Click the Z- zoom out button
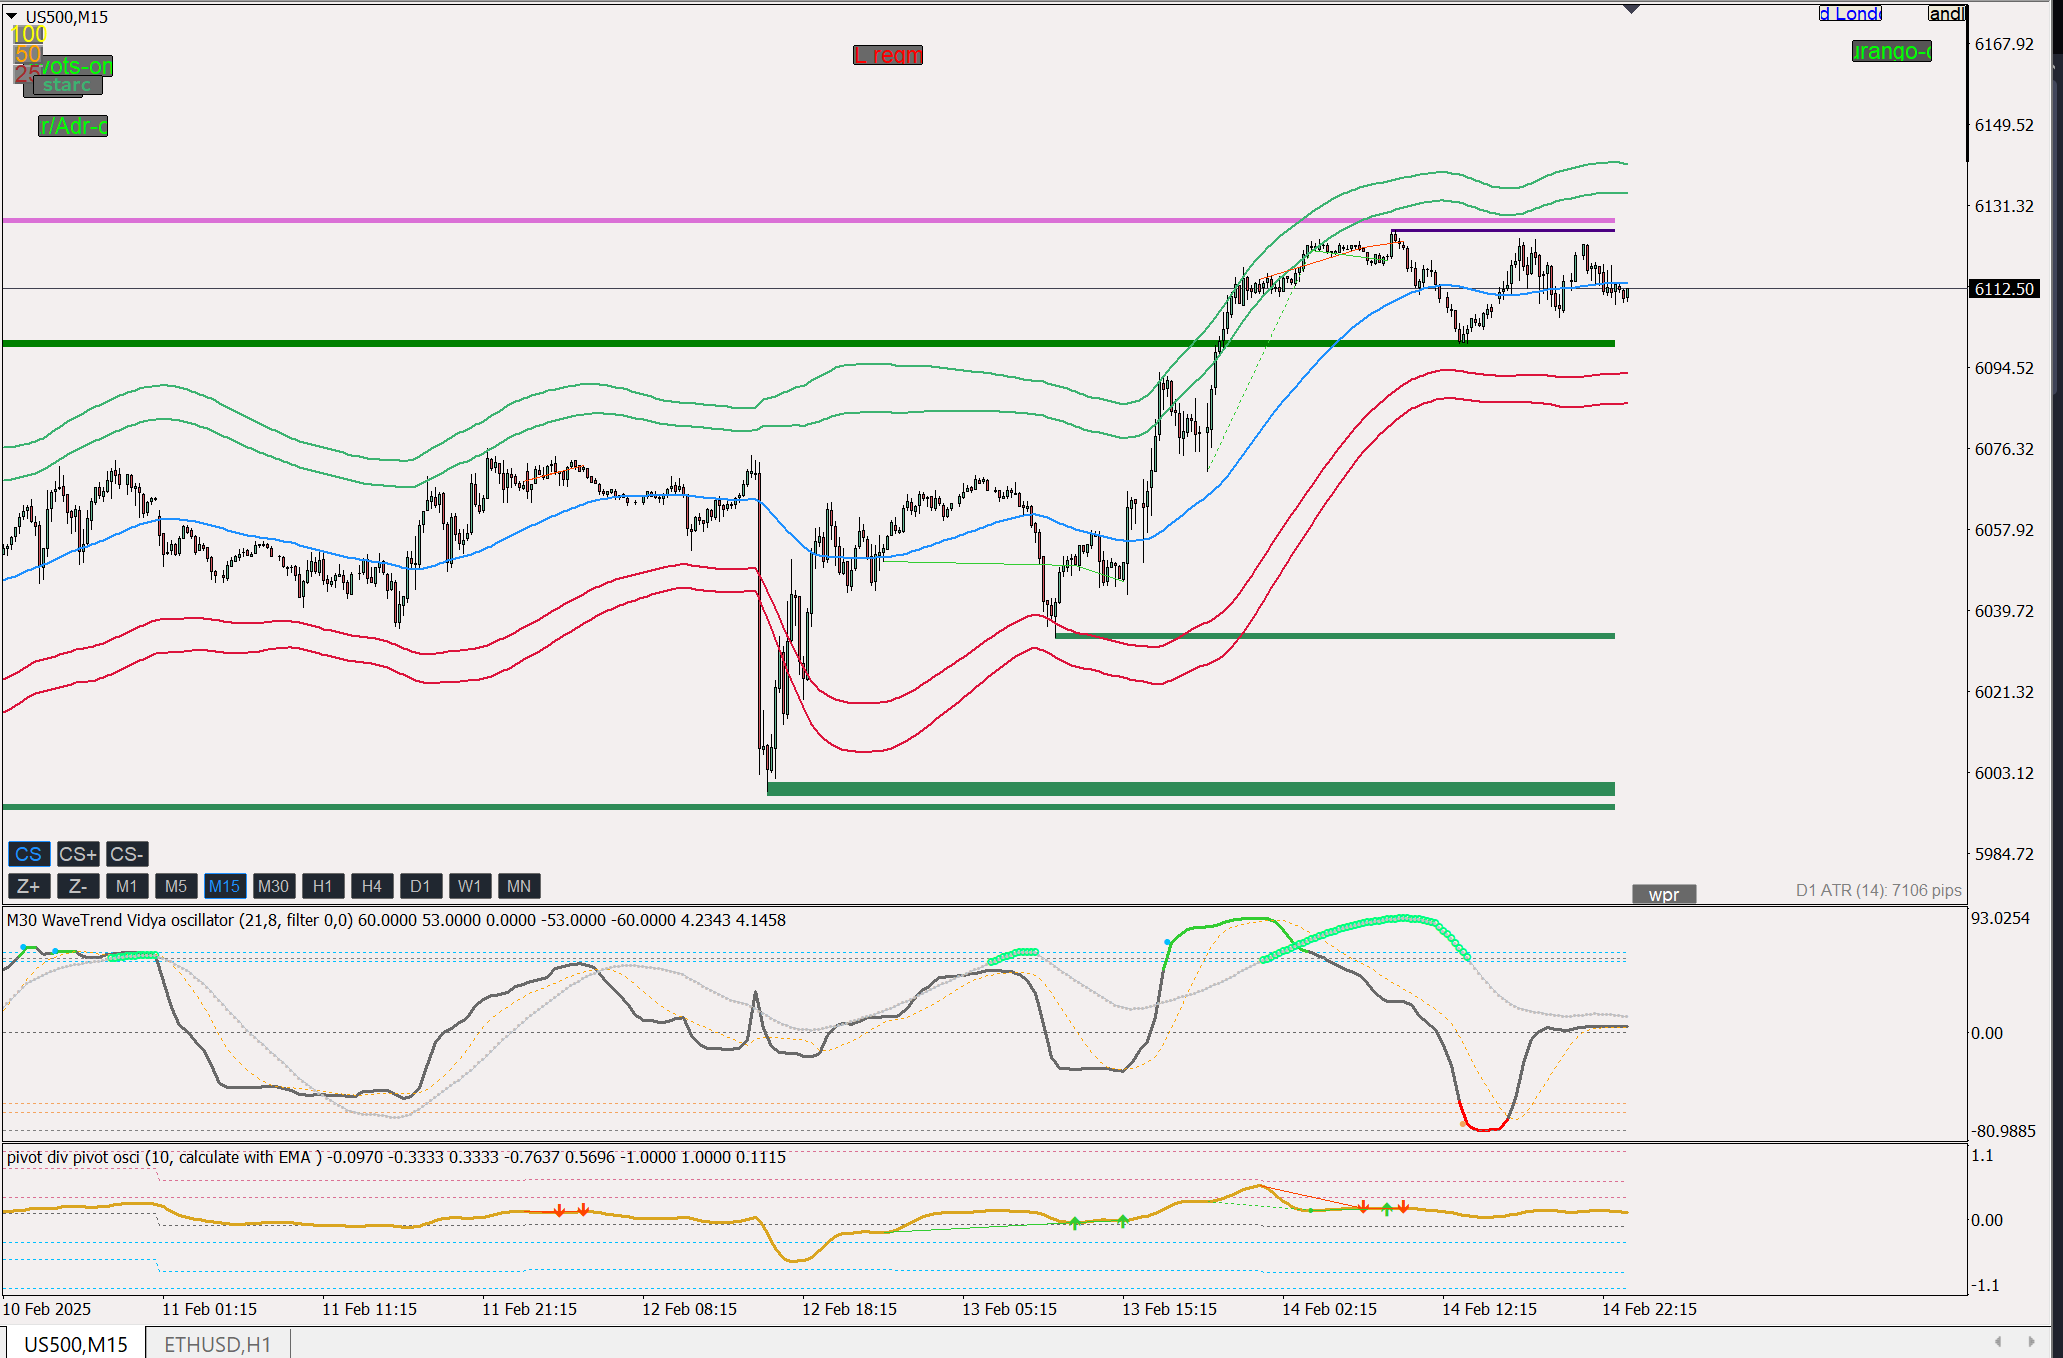 click(77, 886)
